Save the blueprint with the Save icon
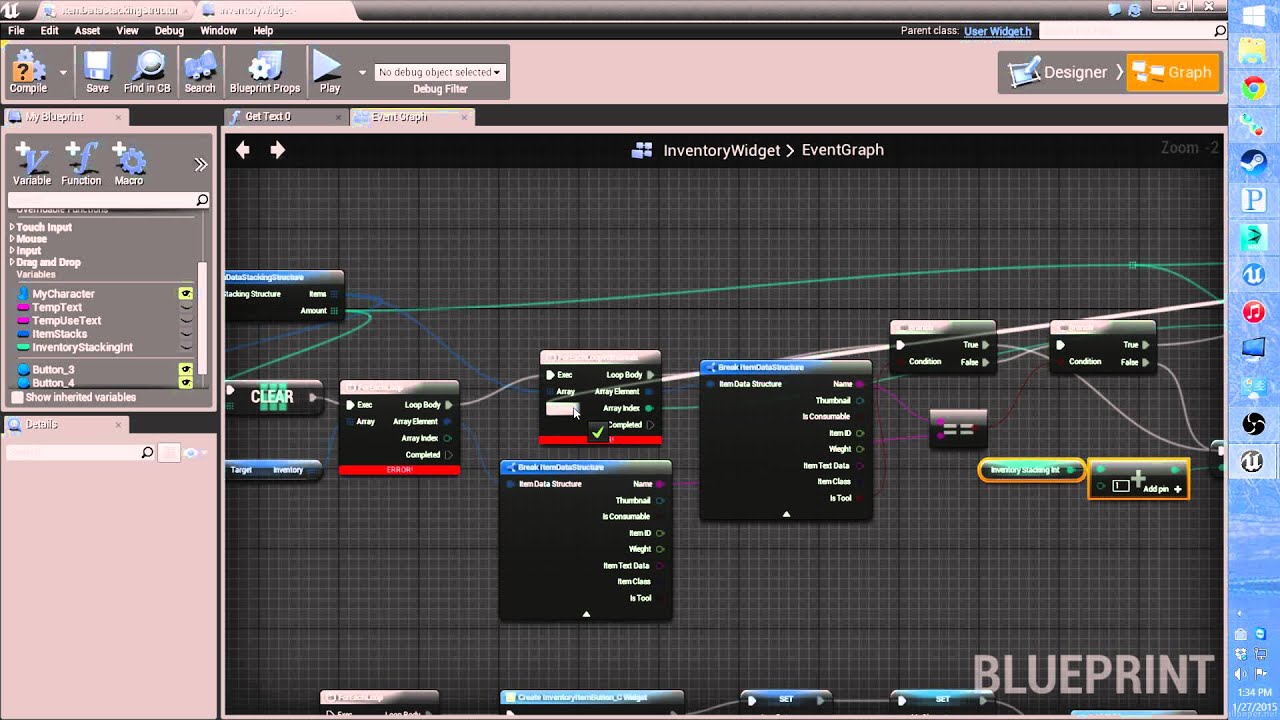This screenshot has width=1280, height=720. coord(97,73)
